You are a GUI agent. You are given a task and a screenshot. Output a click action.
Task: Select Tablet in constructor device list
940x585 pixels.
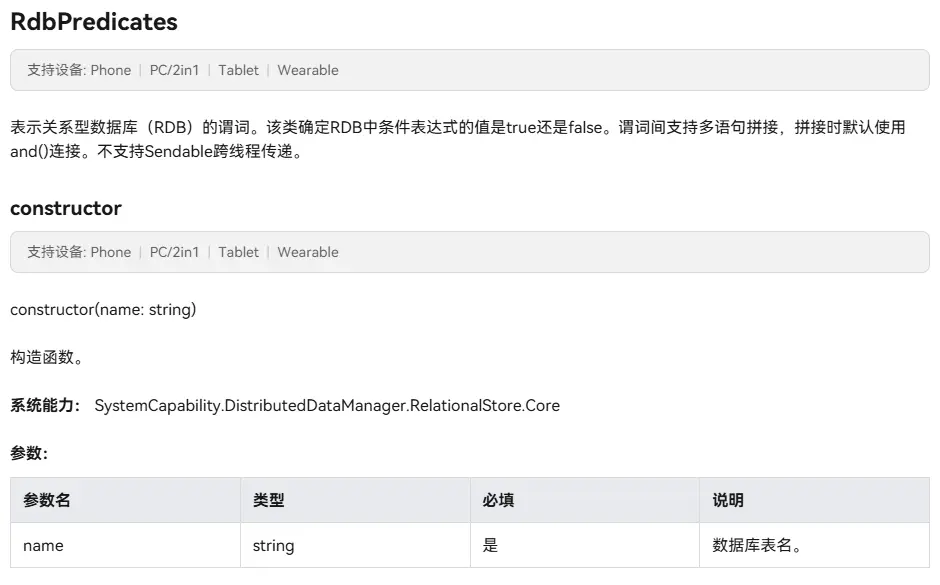pos(238,252)
